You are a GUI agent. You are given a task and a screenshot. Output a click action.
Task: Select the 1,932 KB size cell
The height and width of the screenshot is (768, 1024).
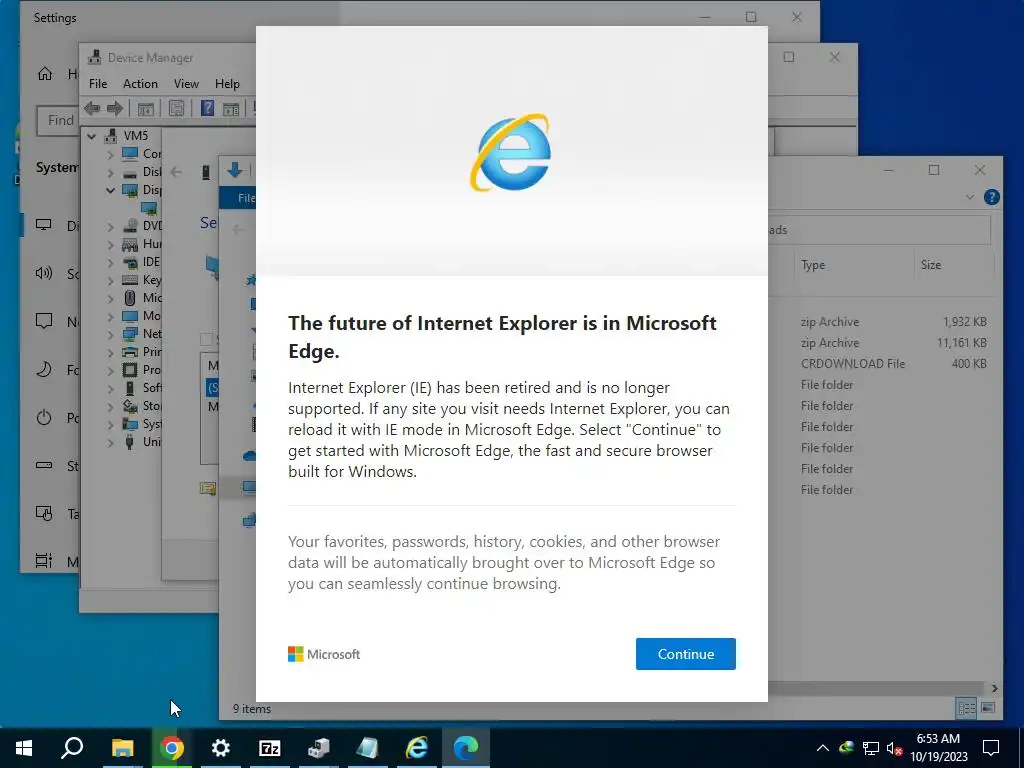(965, 322)
